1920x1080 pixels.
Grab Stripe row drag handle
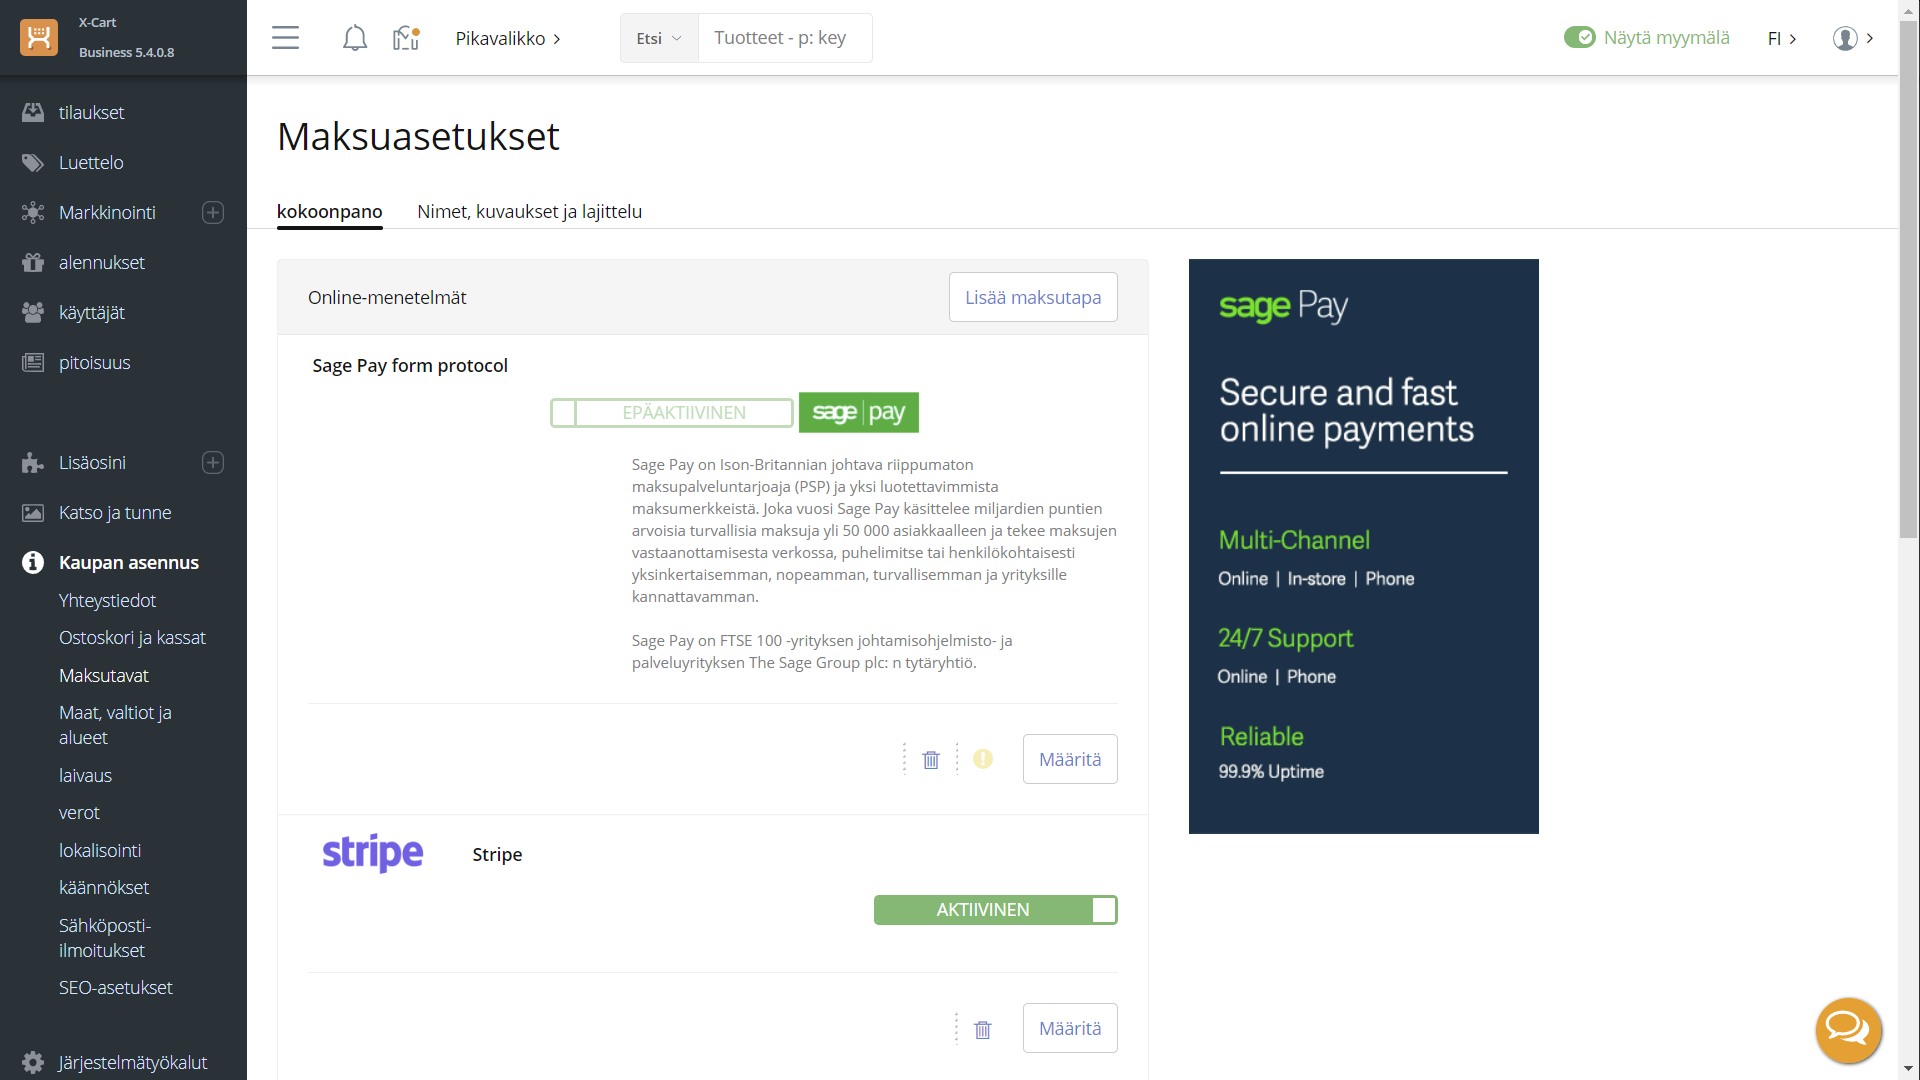click(956, 1028)
